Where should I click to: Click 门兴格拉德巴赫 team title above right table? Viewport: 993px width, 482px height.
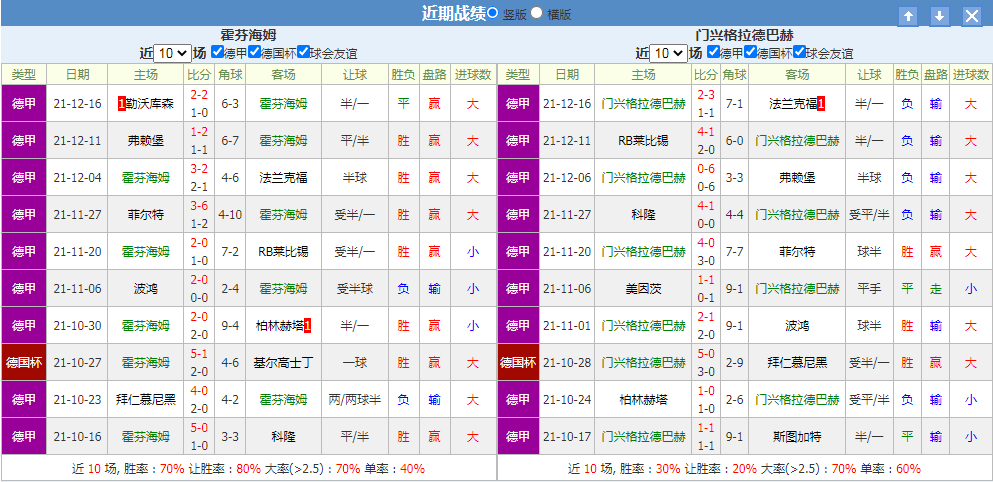(x=744, y=35)
